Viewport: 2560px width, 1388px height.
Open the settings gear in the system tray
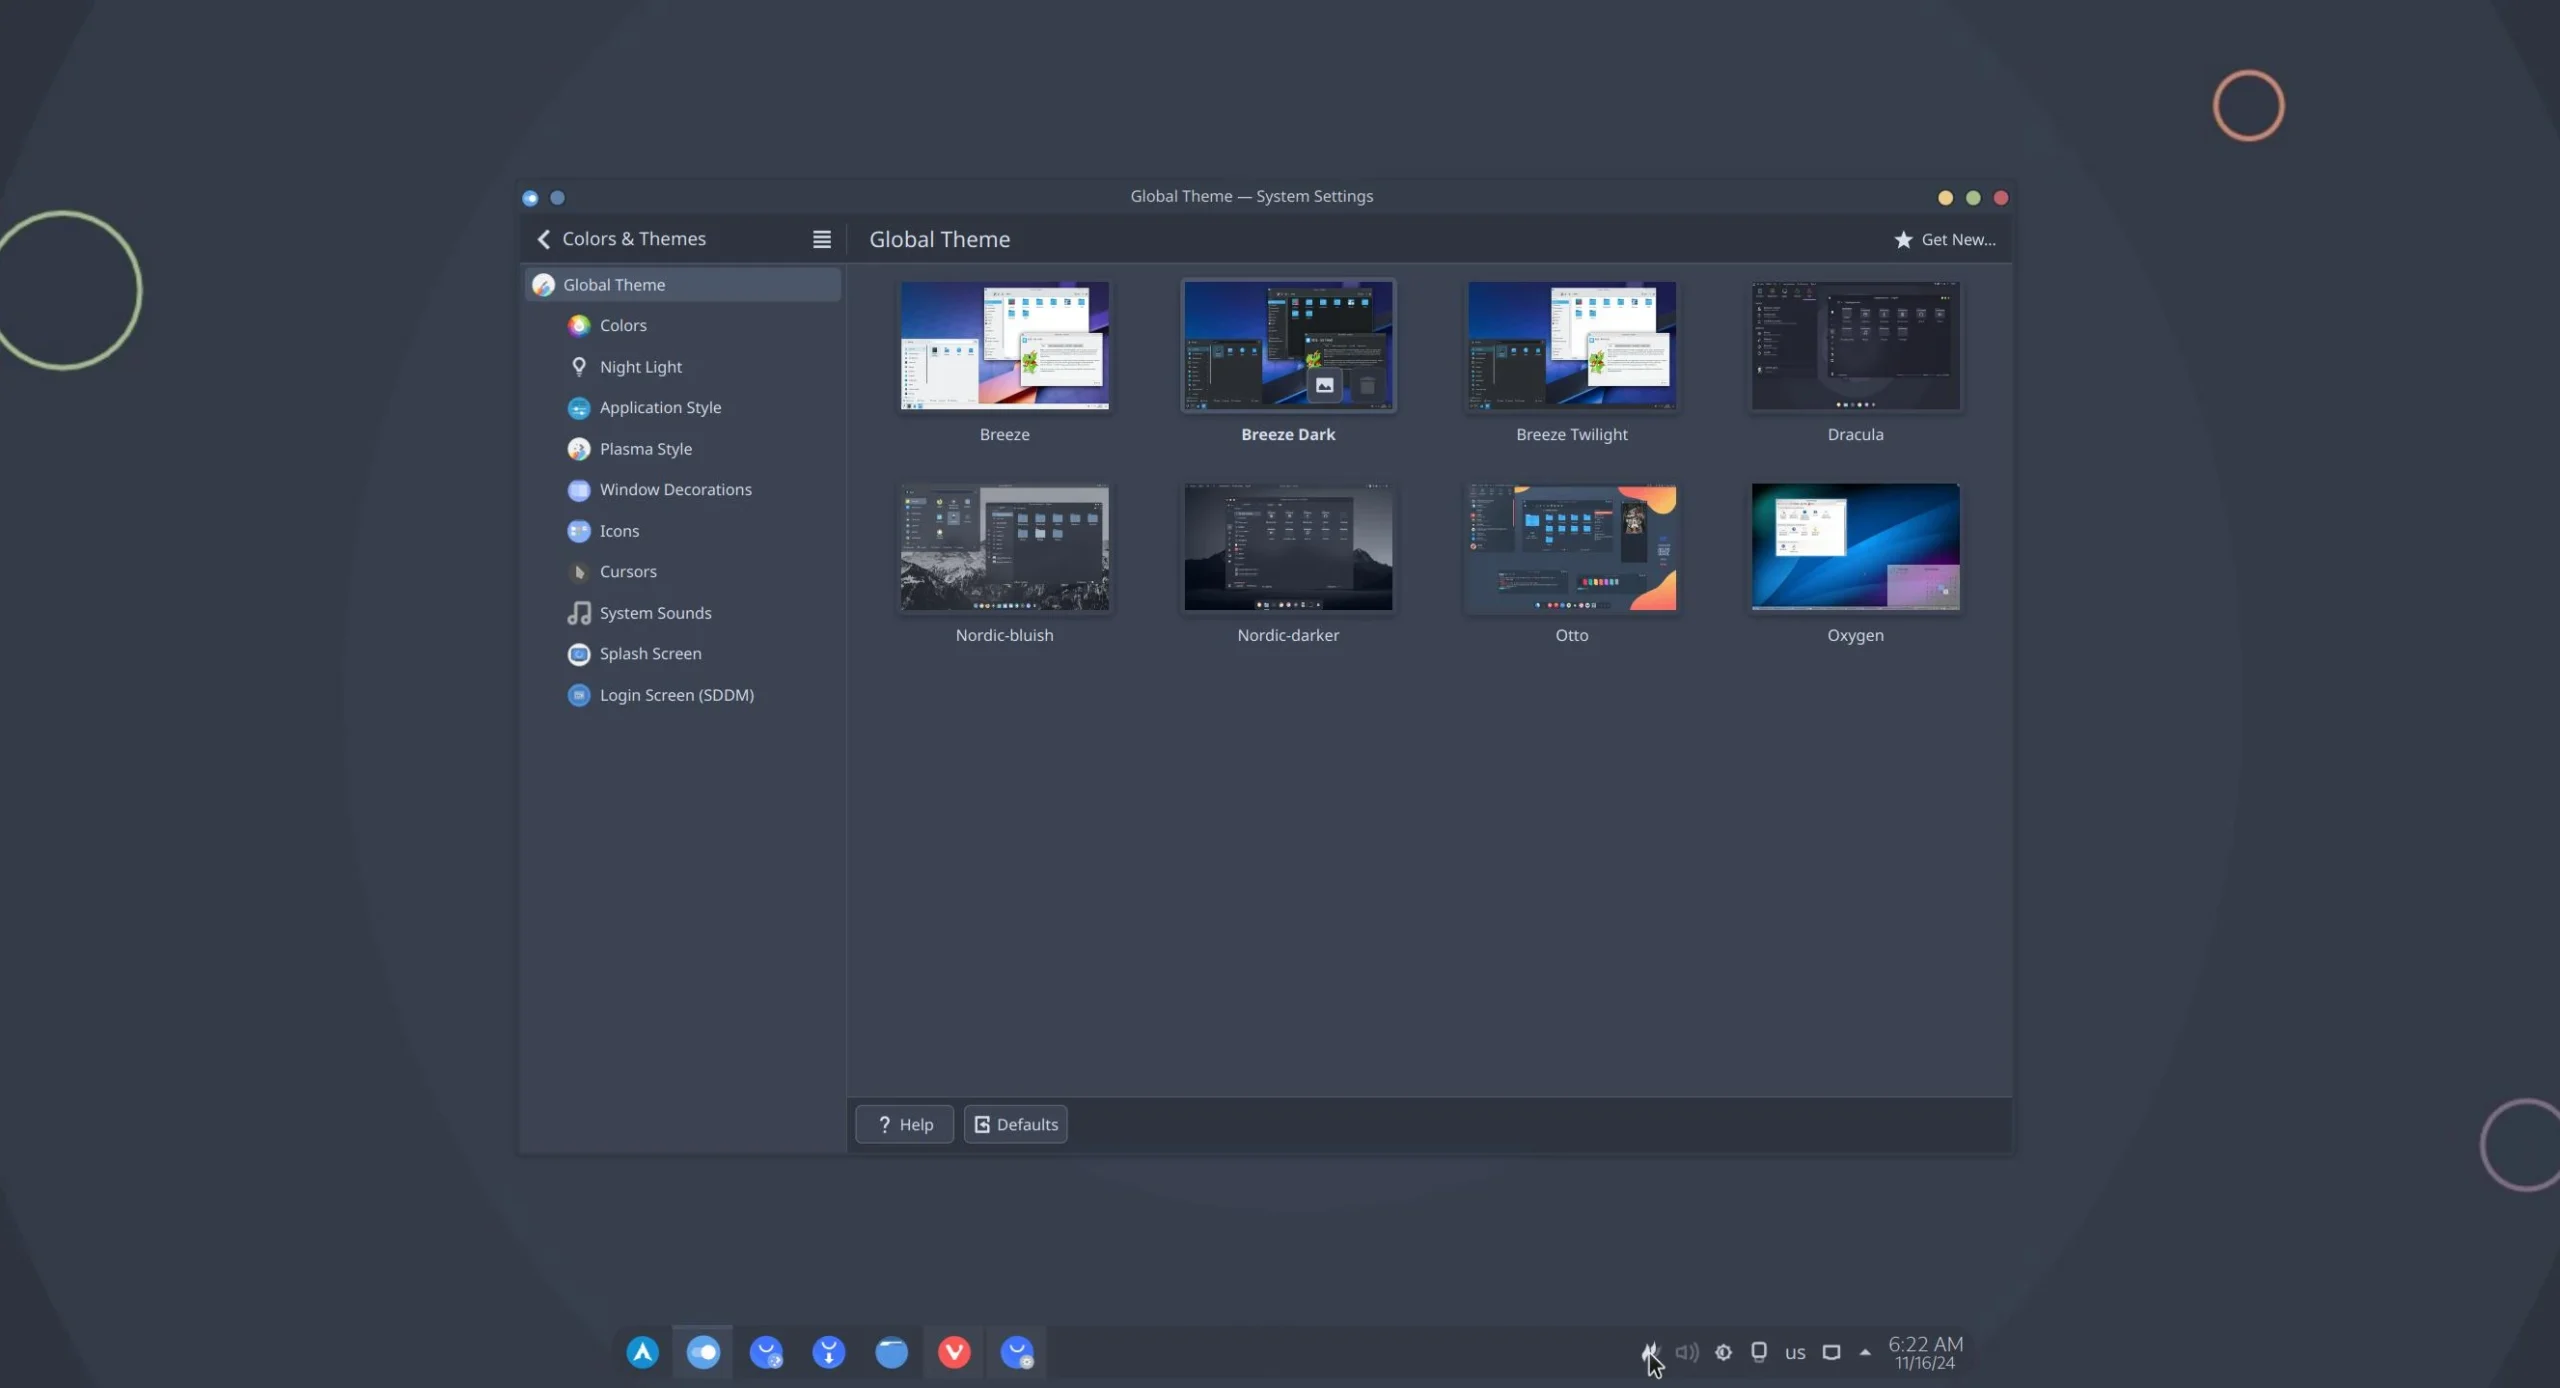pos(1723,1352)
